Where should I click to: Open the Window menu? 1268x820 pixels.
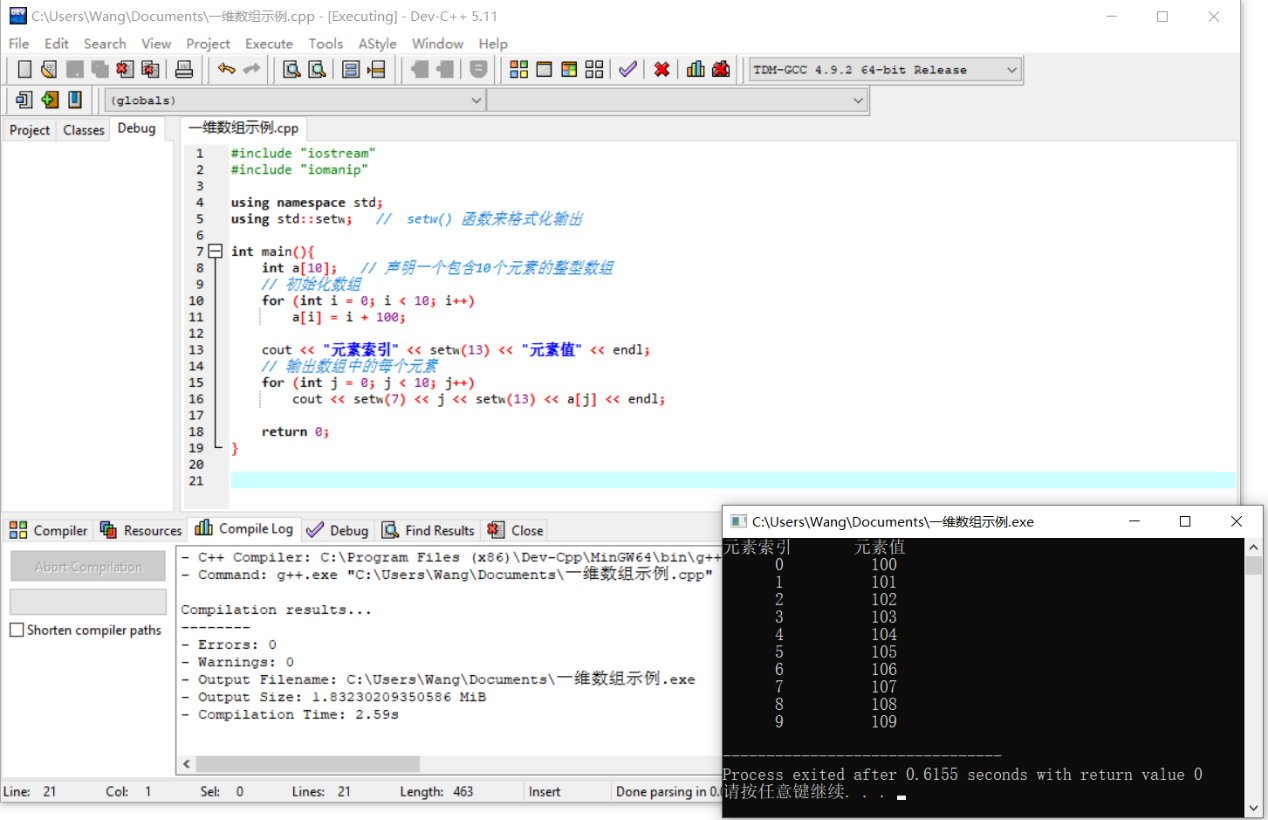(x=438, y=44)
